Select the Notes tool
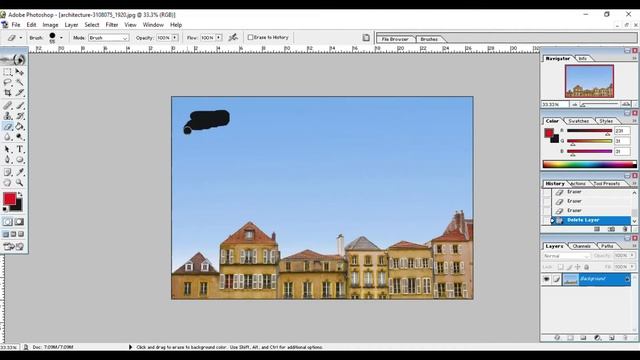 (x=7, y=172)
